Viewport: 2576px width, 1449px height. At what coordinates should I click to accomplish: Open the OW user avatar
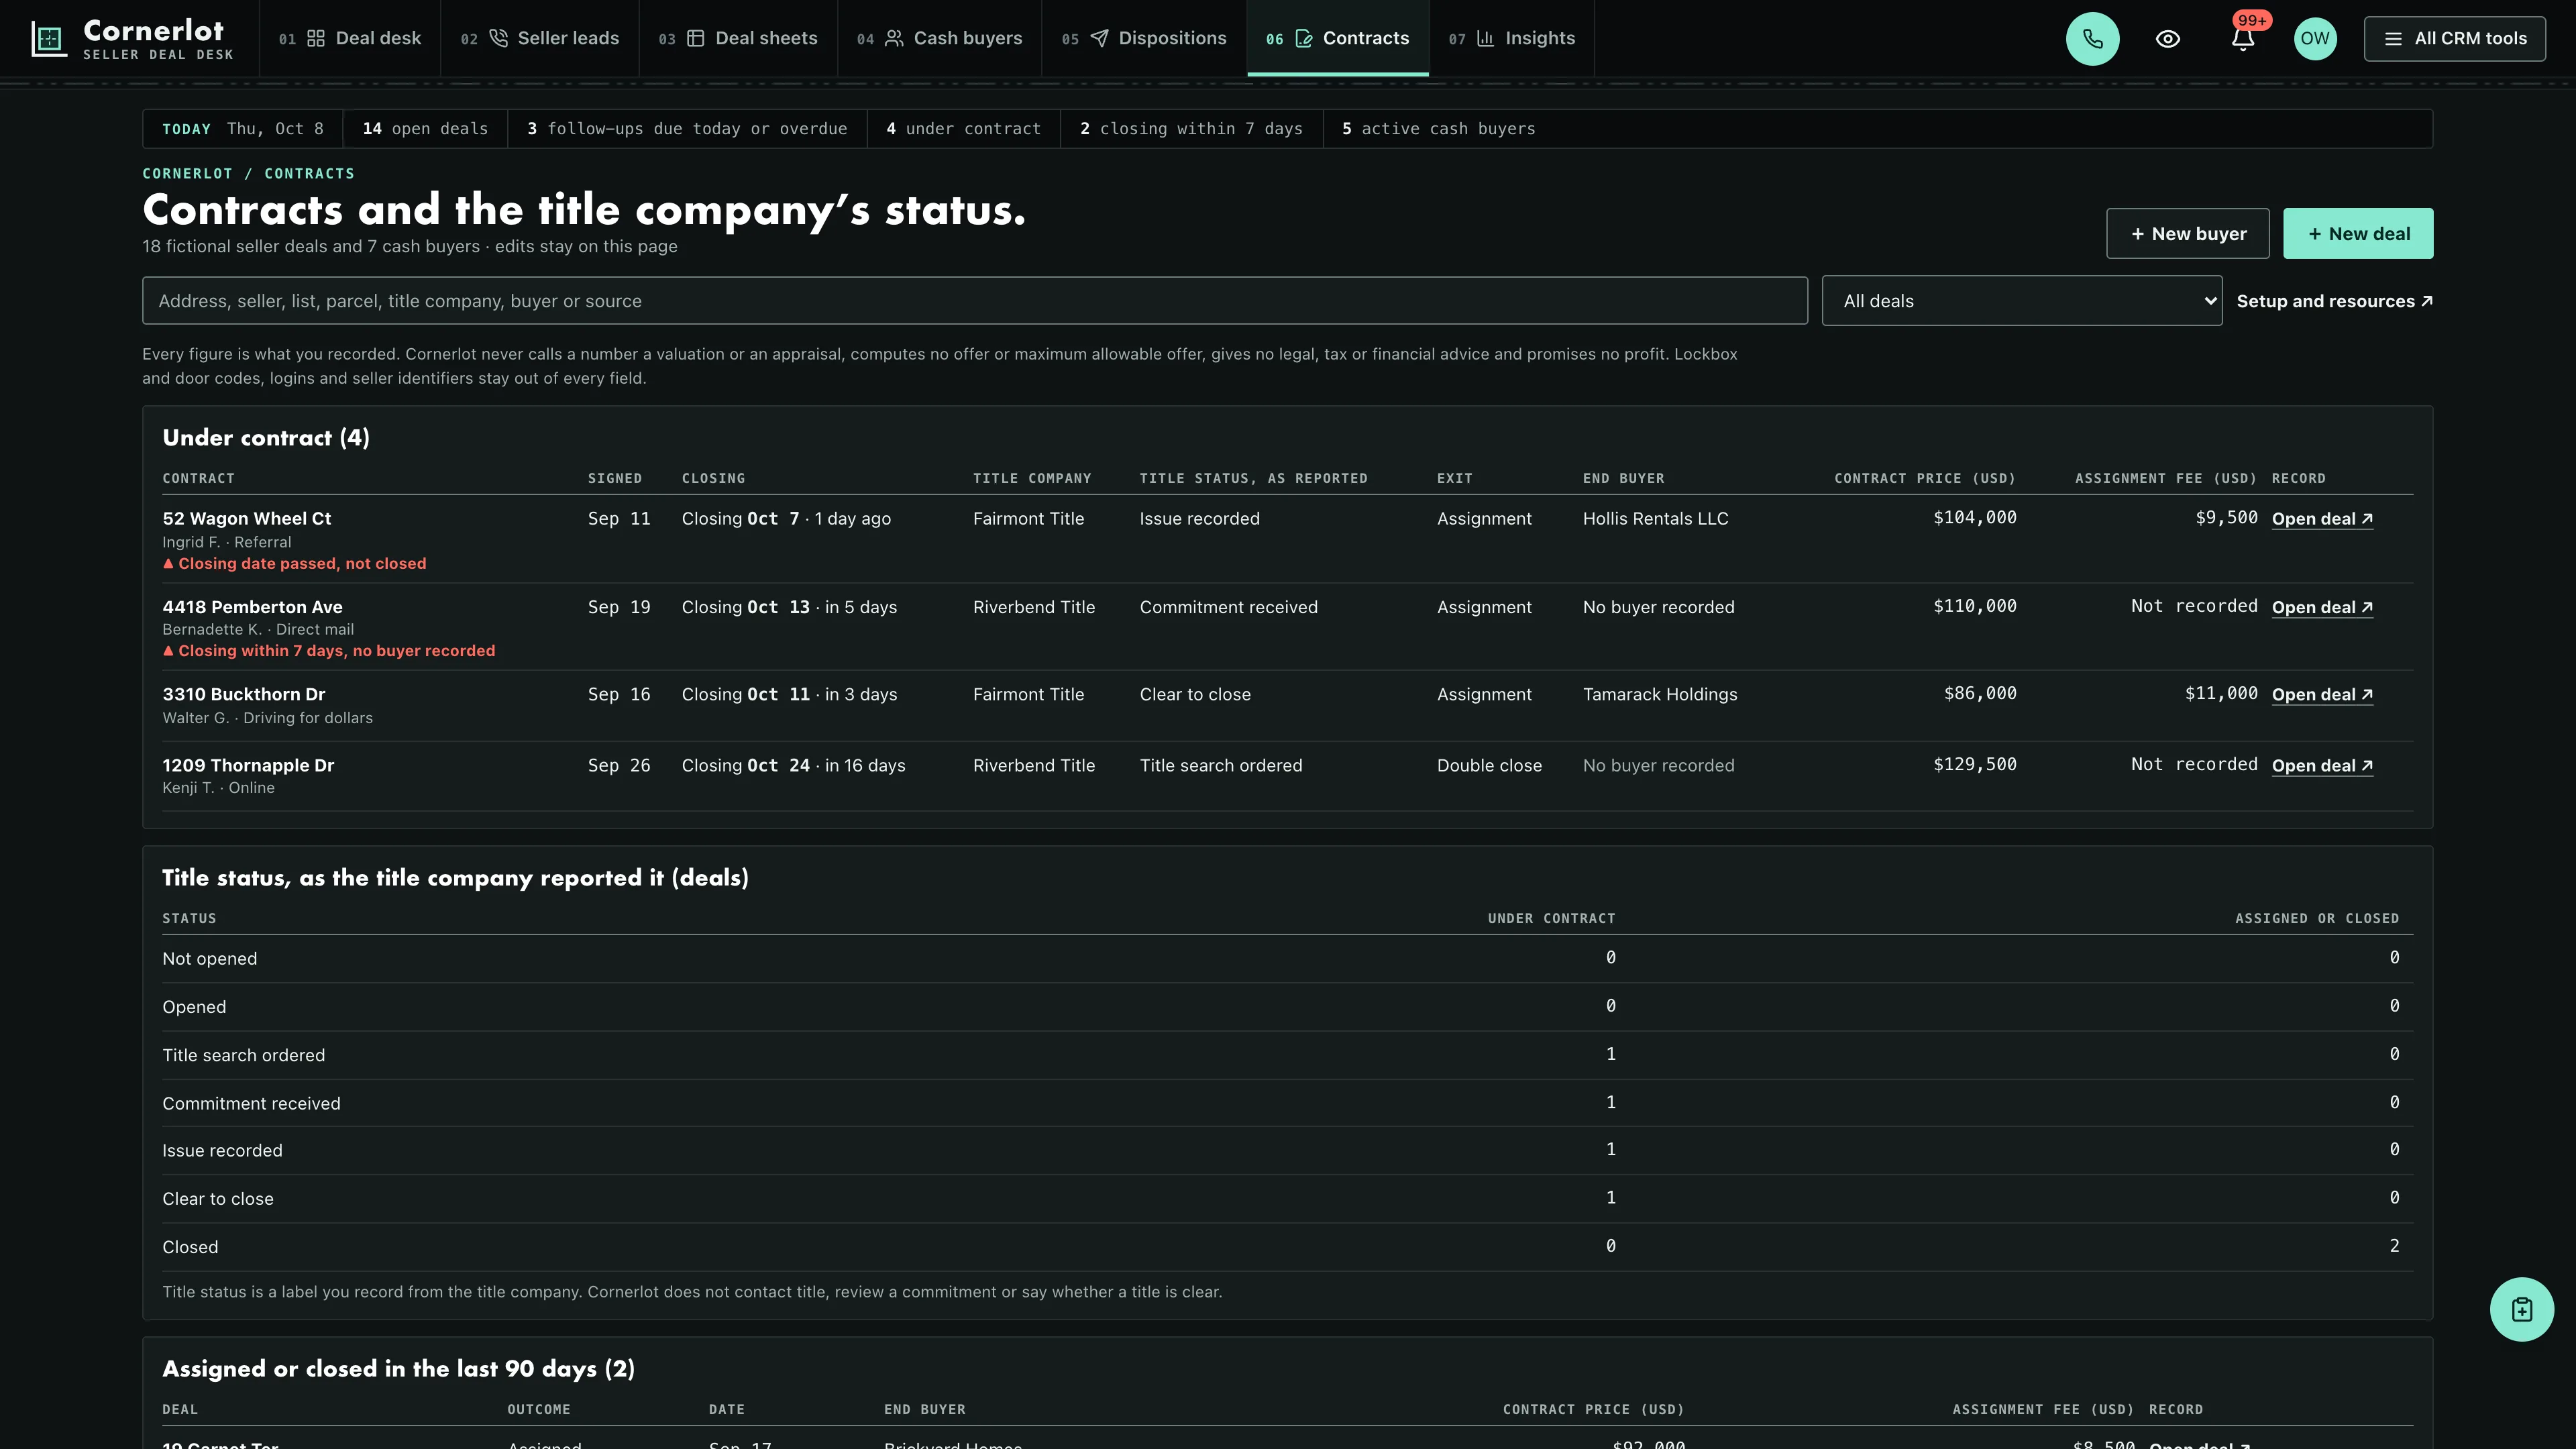coord(2315,39)
